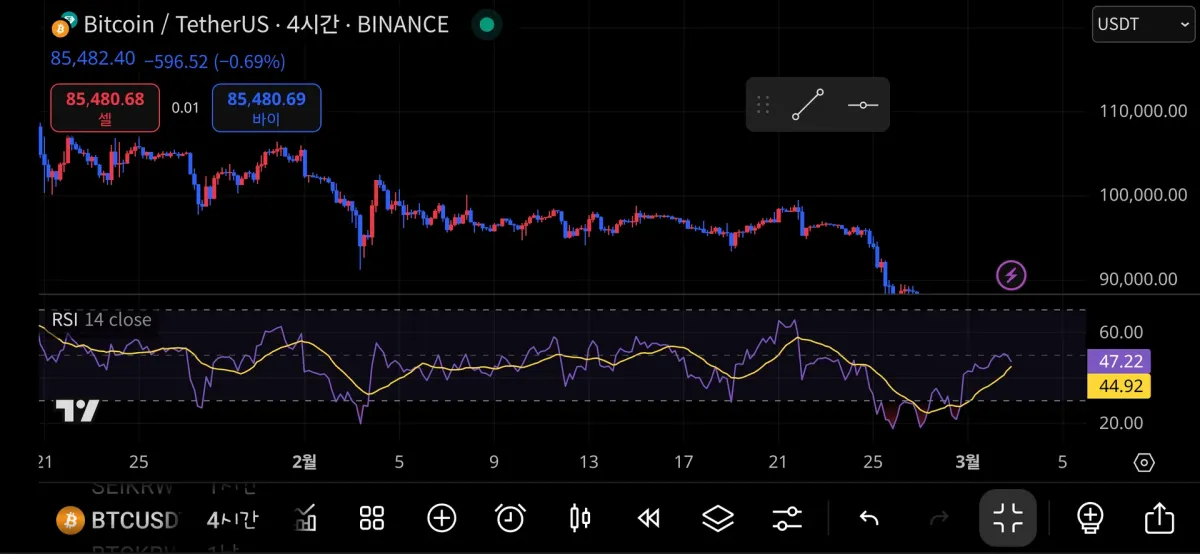Screen dimensions: 1200x554
Task: Click the RSI 14 close indicator label
Action: (x=102, y=320)
